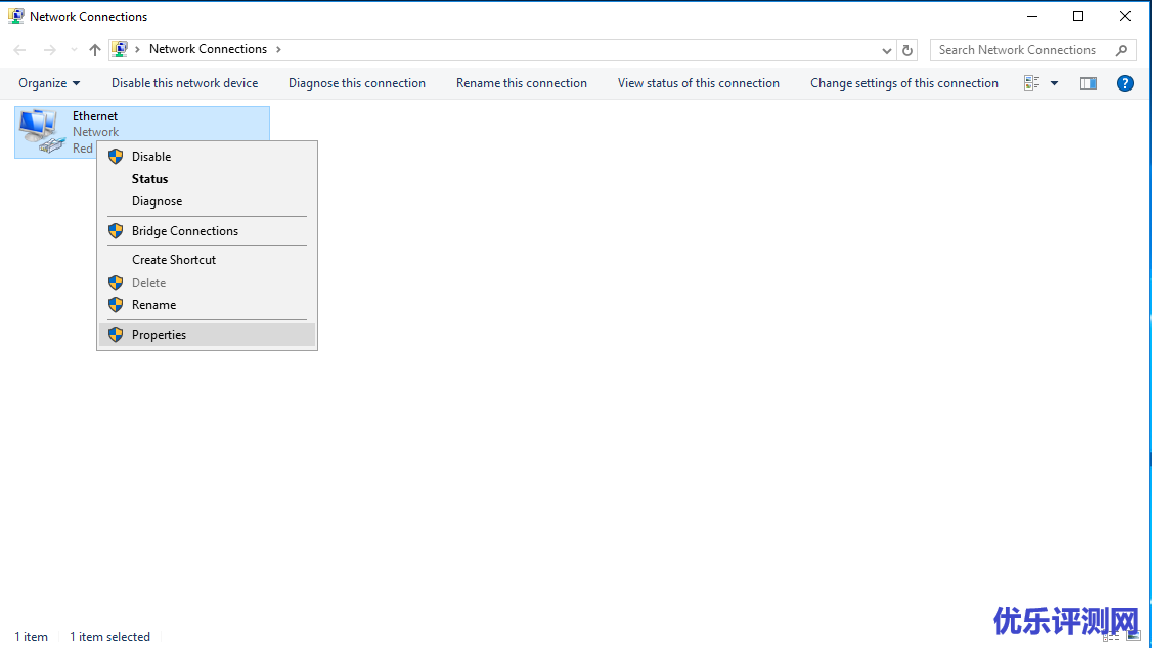Open Help with the question mark icon
The image size is (1152, 648).
(x=1125, y=83)
